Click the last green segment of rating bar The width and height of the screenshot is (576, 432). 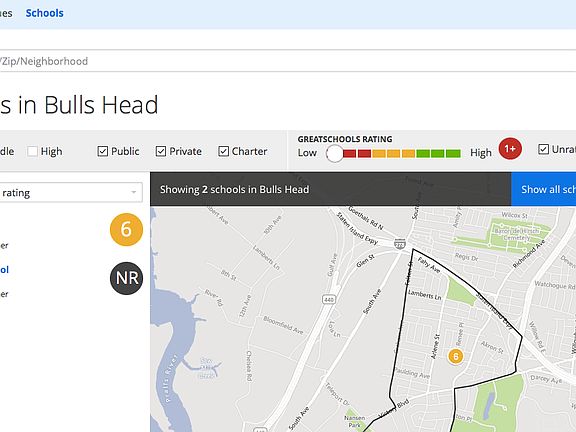pos(453,153)
